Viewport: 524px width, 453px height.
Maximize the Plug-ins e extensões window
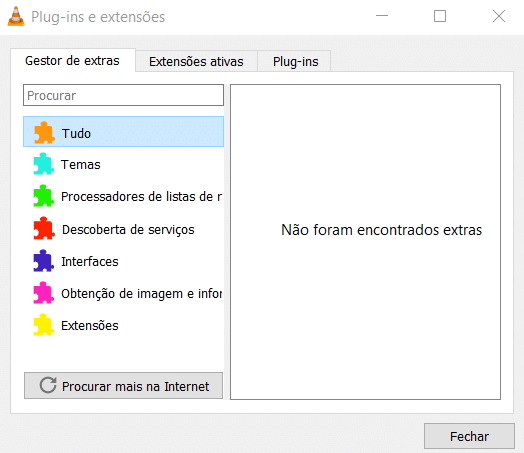pos(440,16)
